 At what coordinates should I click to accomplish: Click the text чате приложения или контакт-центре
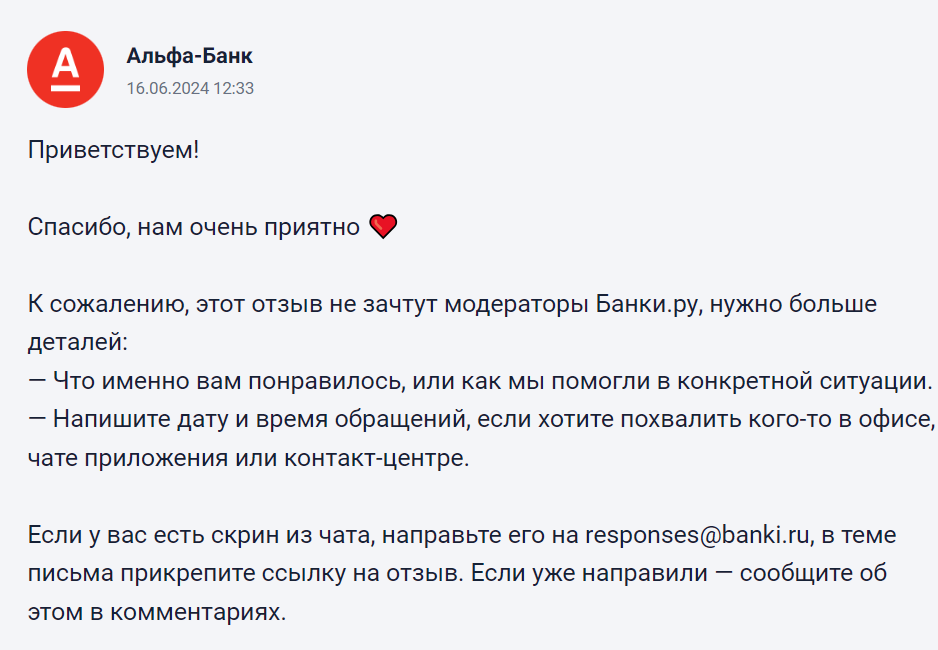click(248, 458)
